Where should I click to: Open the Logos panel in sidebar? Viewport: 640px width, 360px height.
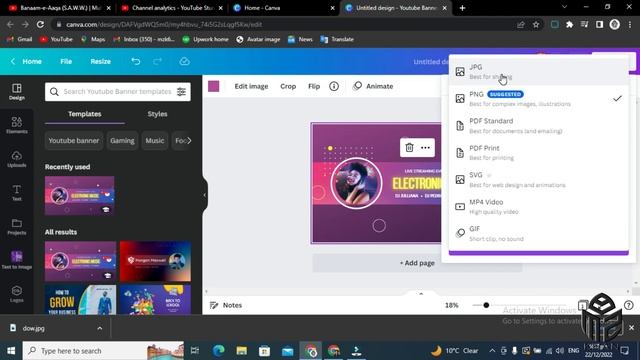(x=17, y=294)
